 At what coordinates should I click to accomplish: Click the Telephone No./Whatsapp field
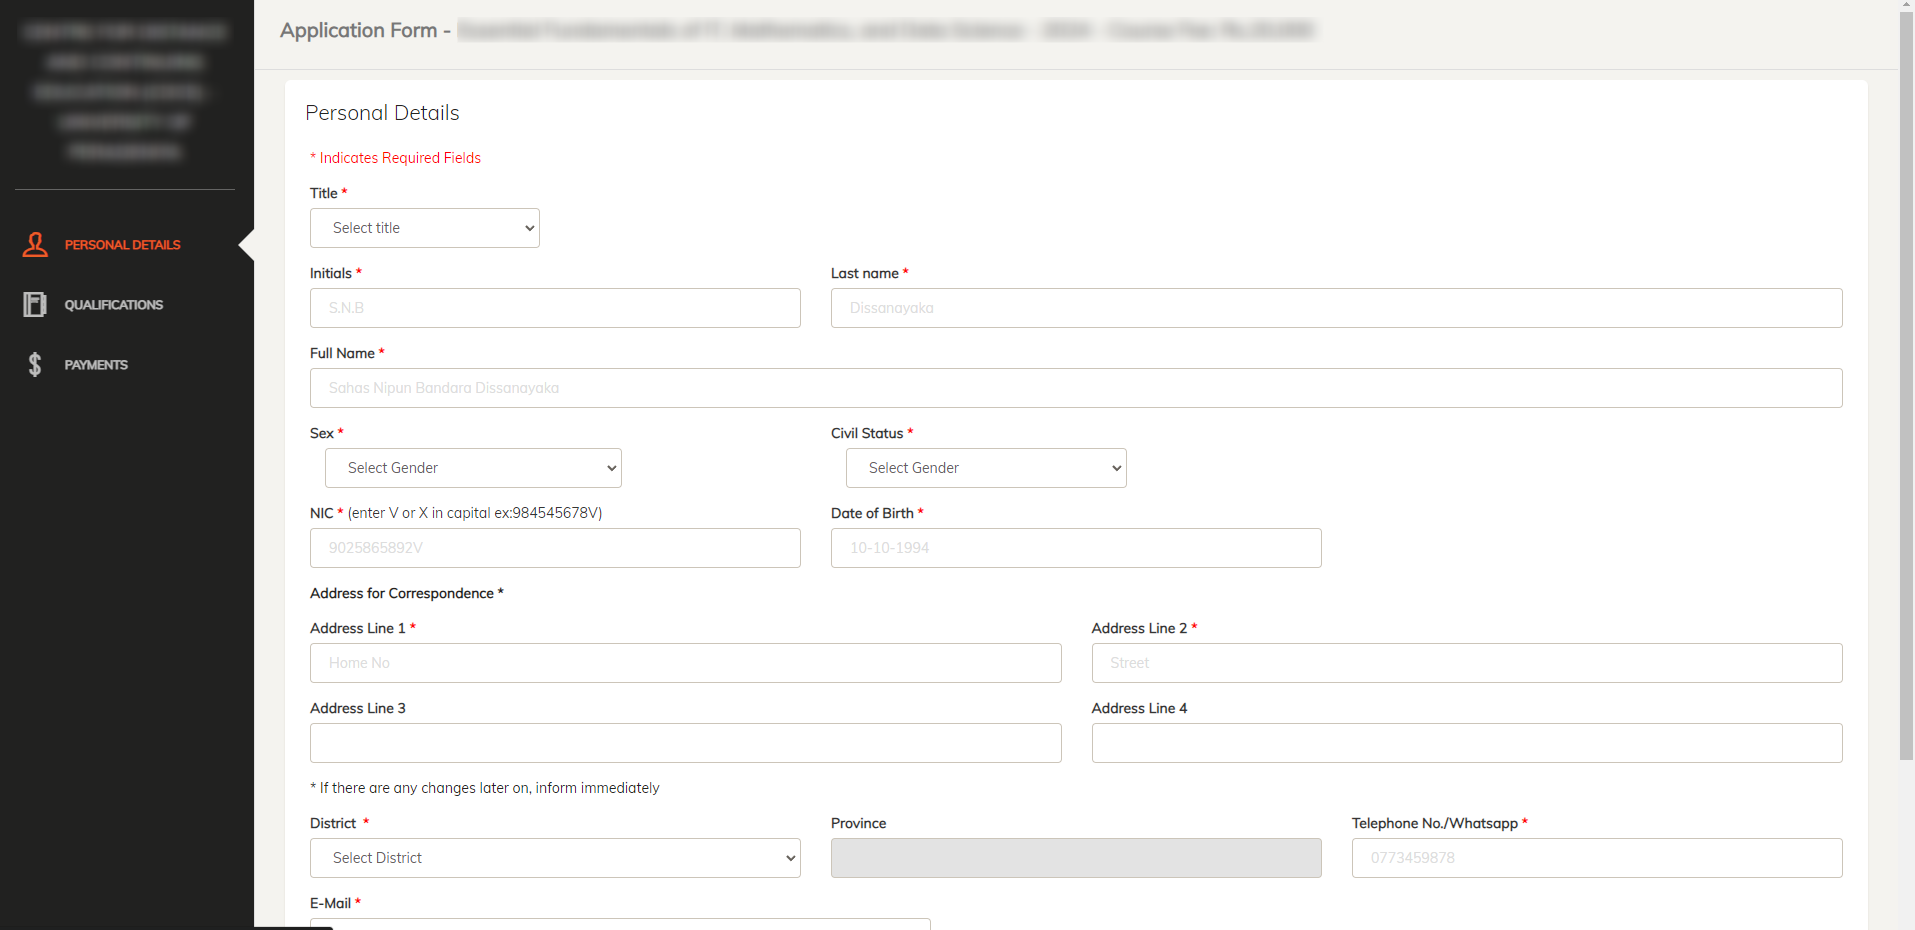(x=1595, y=857)
